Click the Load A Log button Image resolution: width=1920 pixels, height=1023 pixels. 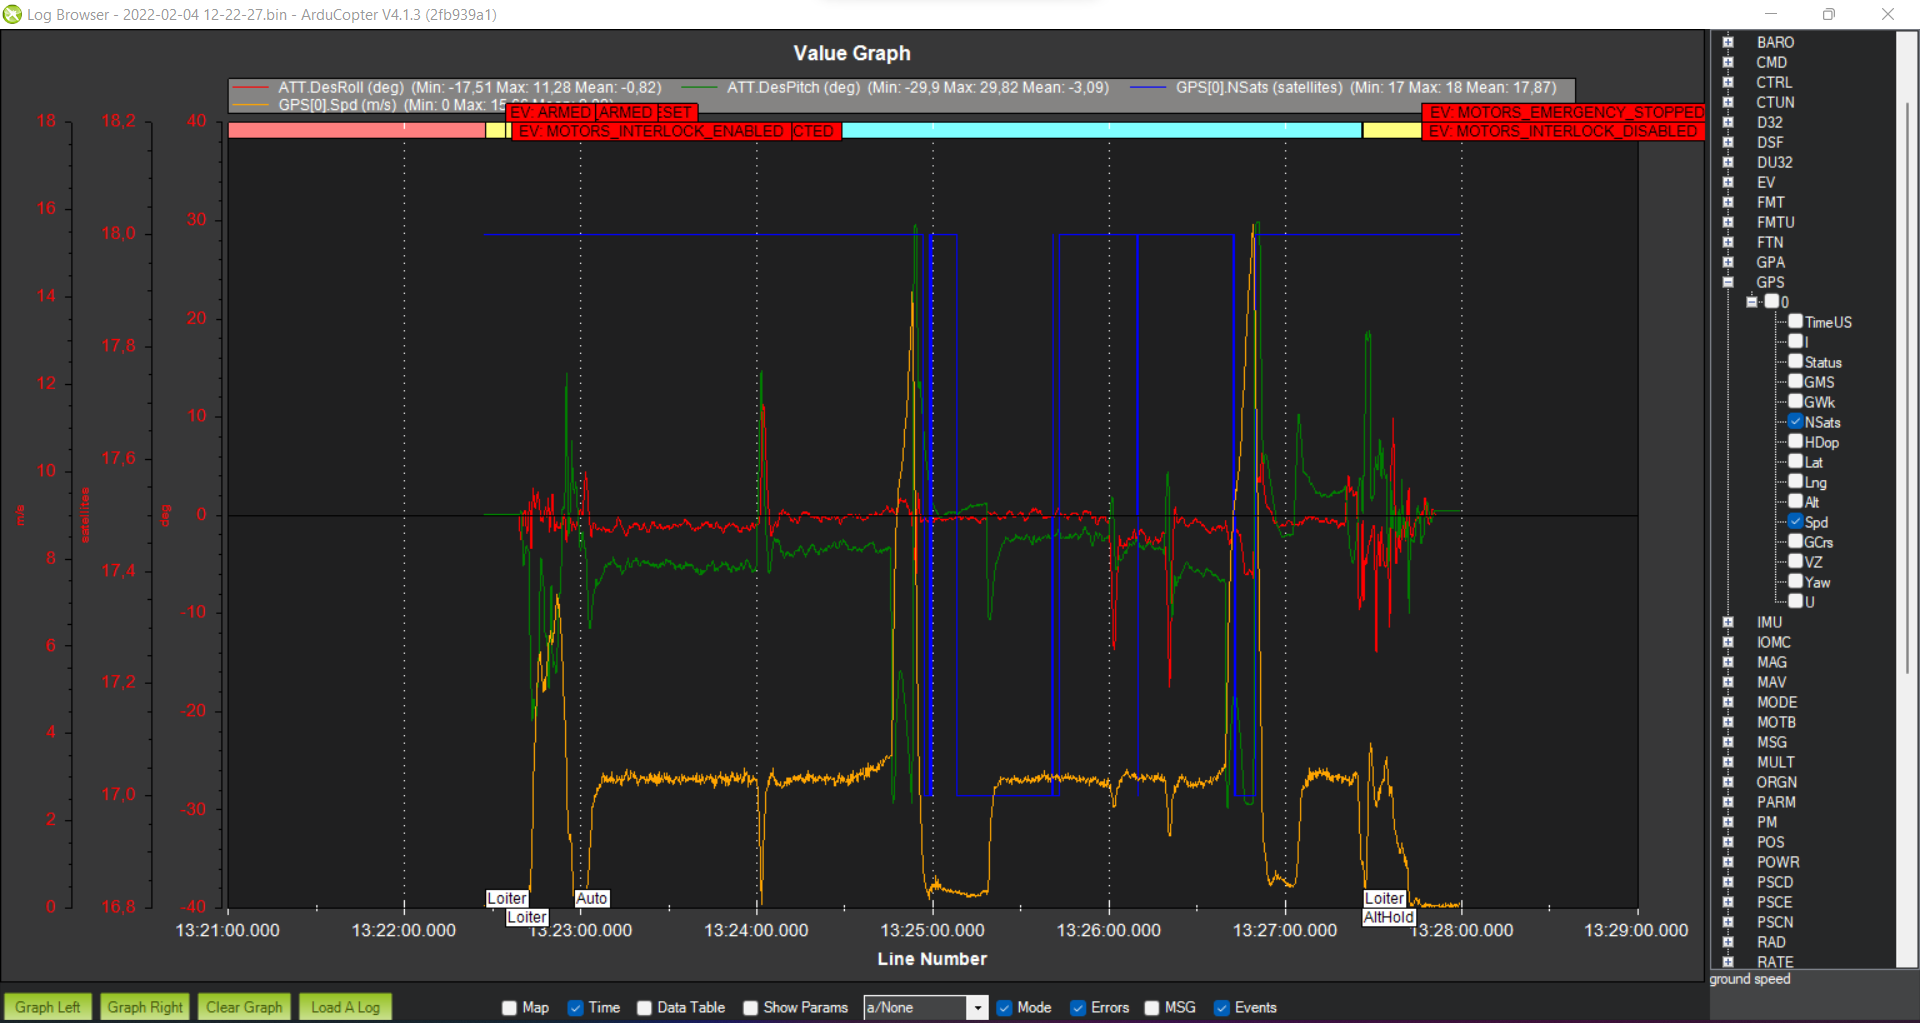[344, 1007]
